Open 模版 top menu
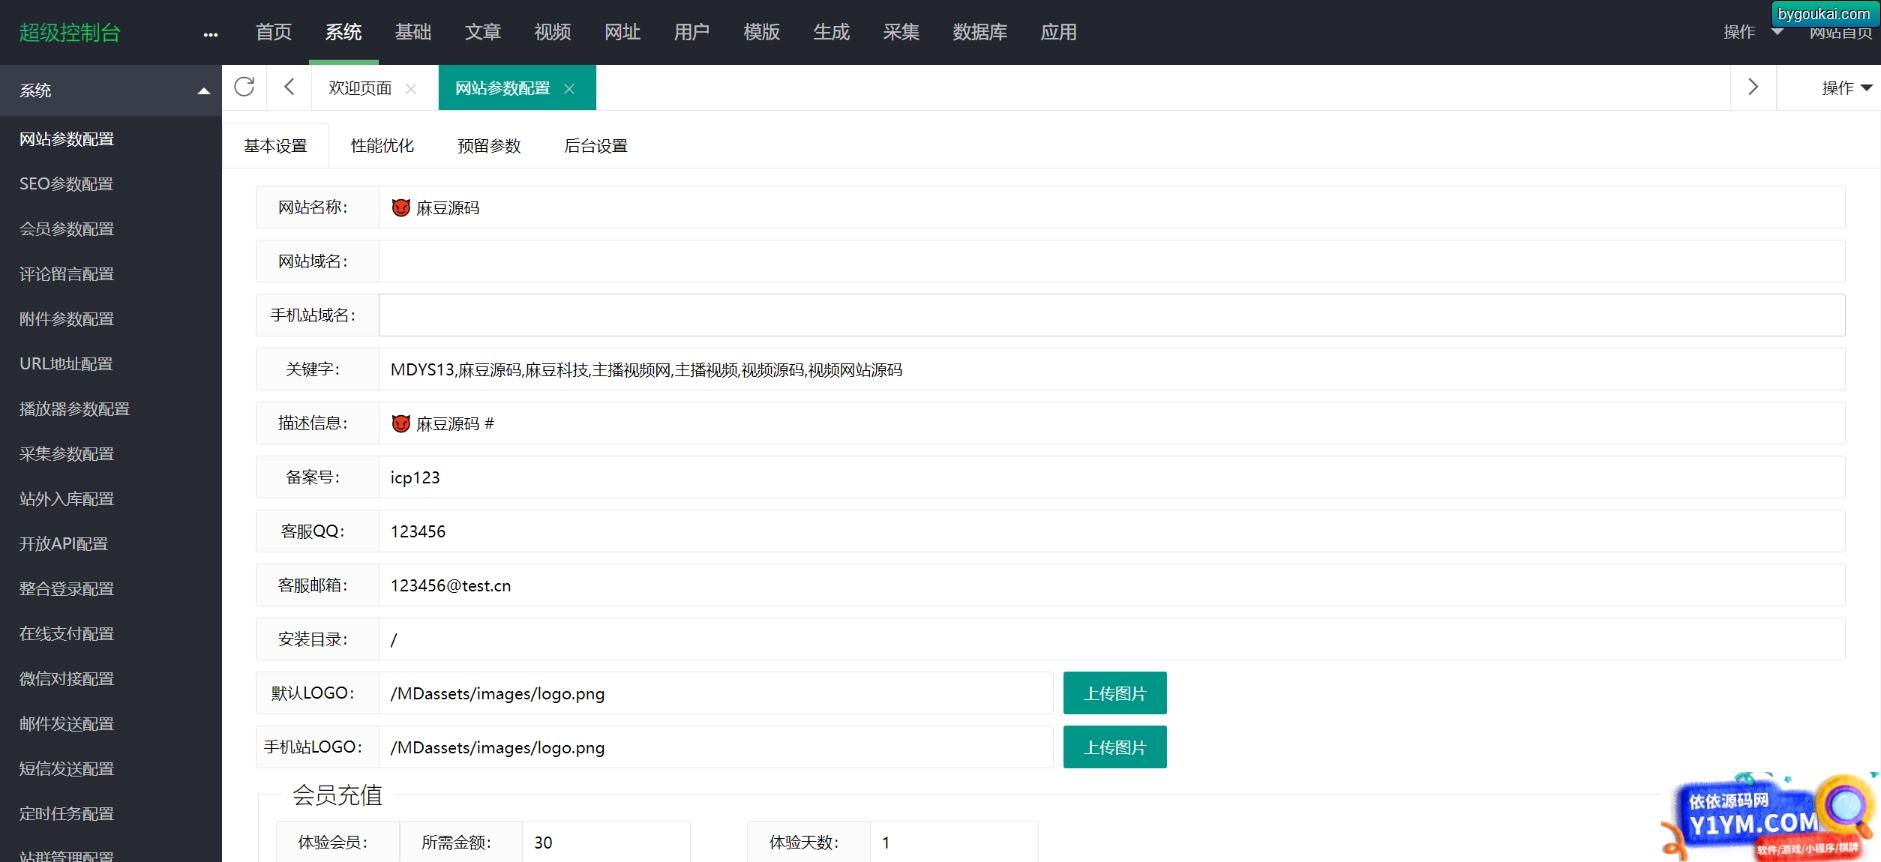This screenshot has width=1881, height=862. [x=762, y=32]
